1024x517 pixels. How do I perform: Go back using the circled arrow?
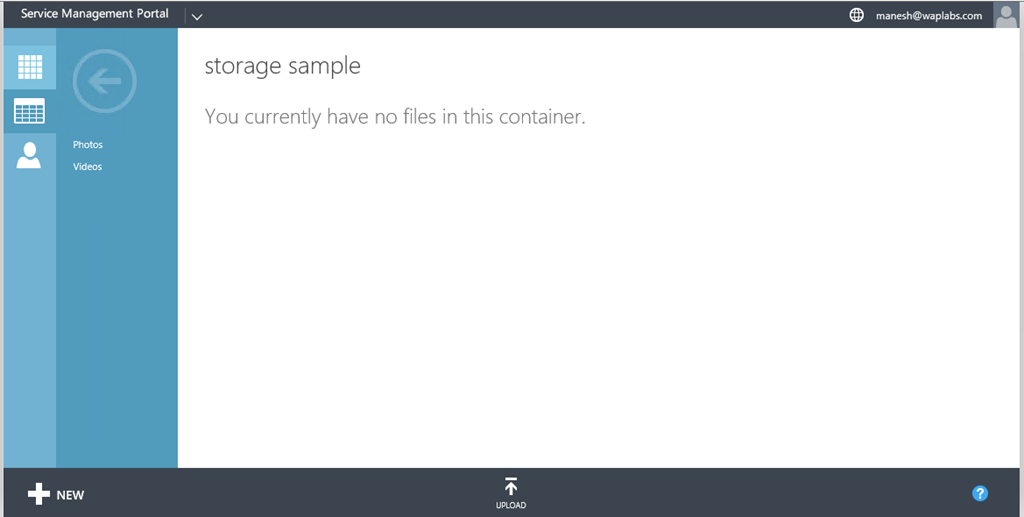click(x=105, y=81)
